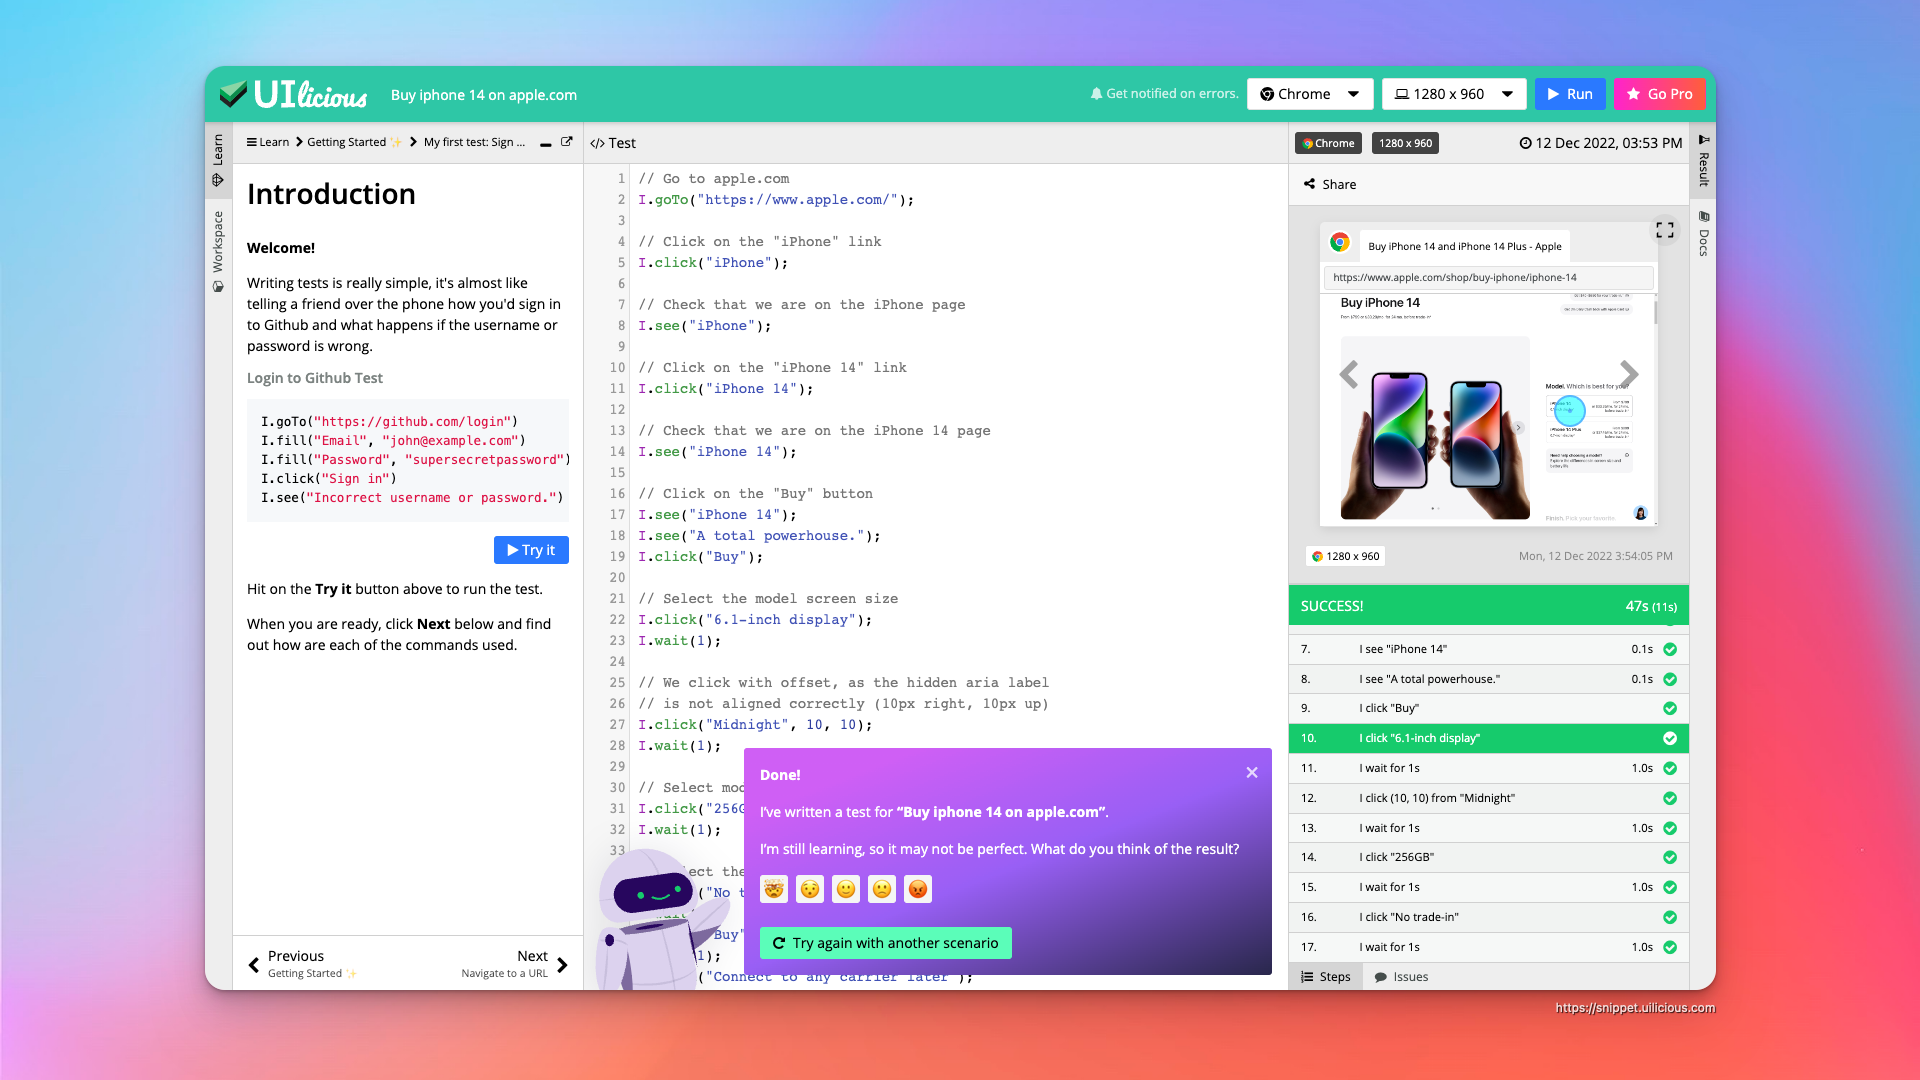Click the fullscreen expand icon on screenshot preview
1920x1080 pixels.
1664,230
